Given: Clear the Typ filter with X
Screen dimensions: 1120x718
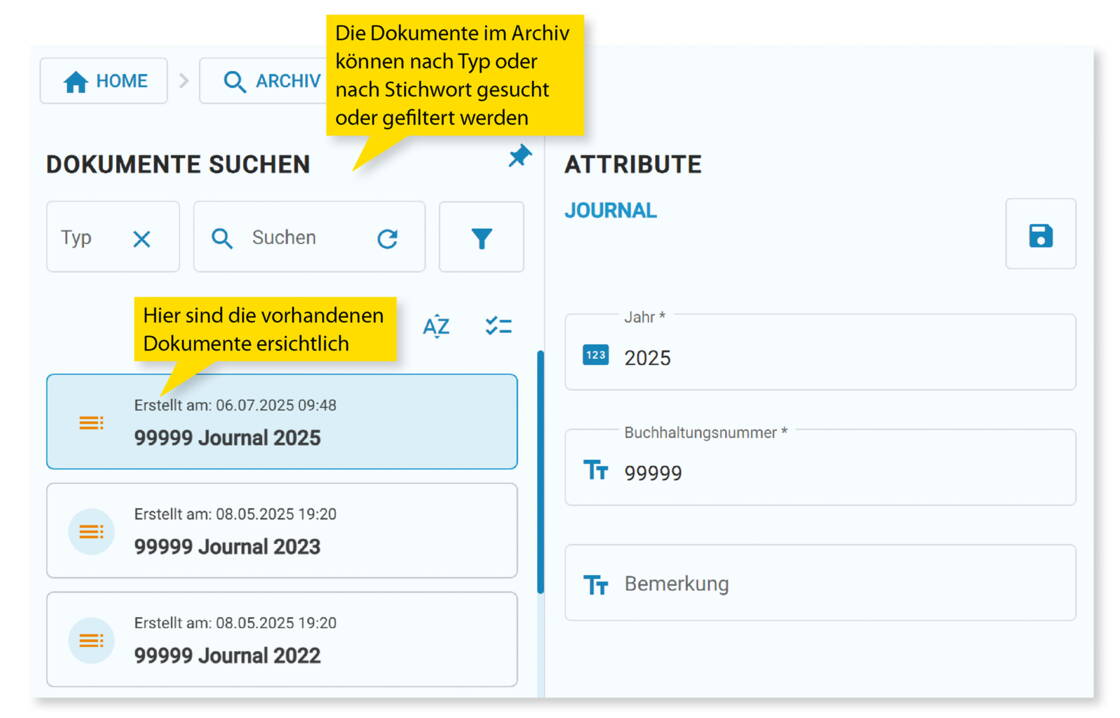Looking at the screenshot, I should click(142, 238).
